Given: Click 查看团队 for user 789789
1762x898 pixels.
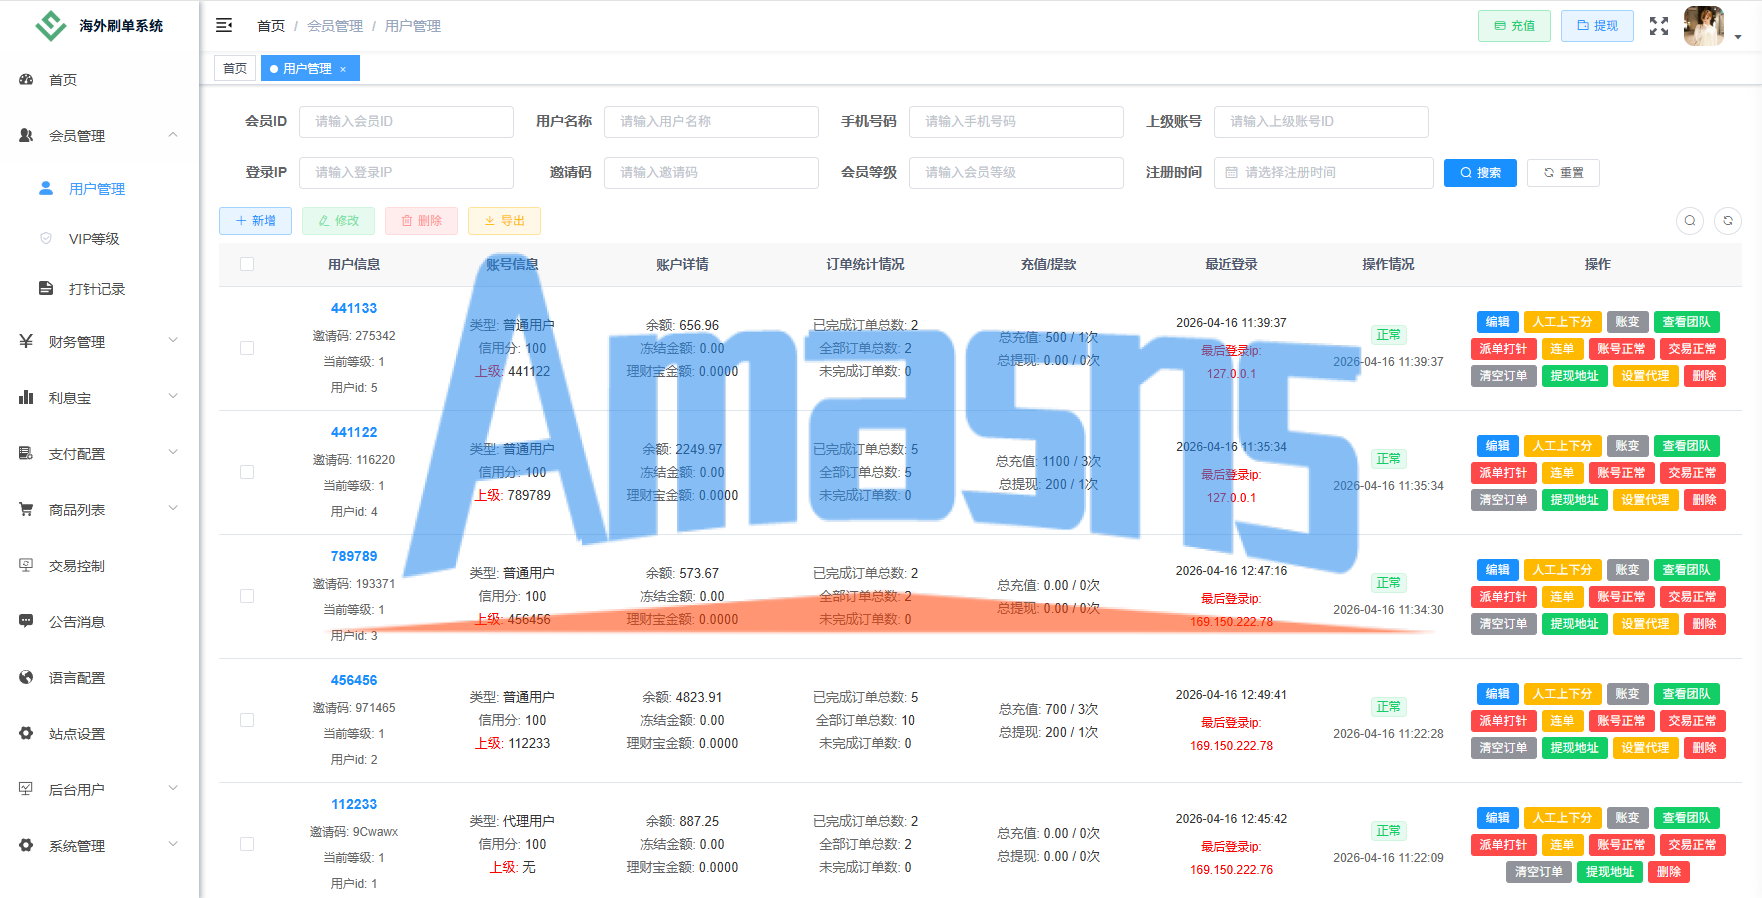Looking at the screenshot, I should (1686, 570).
